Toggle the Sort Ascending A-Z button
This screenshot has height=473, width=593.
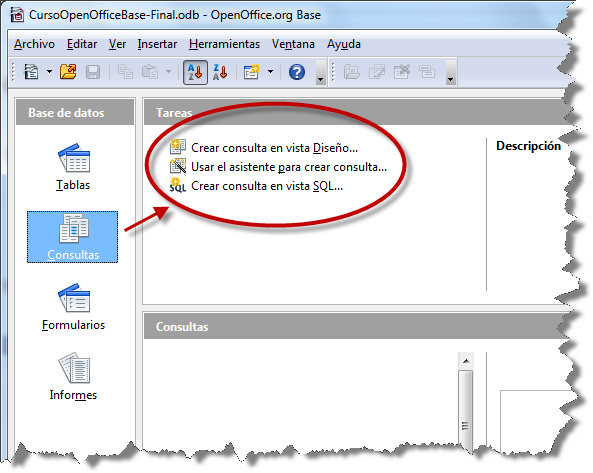(x=195, y=72)
